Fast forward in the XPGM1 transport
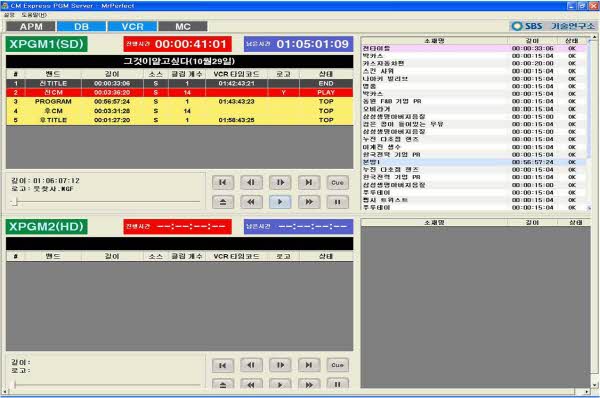600x398 pixels. (309, 202)
